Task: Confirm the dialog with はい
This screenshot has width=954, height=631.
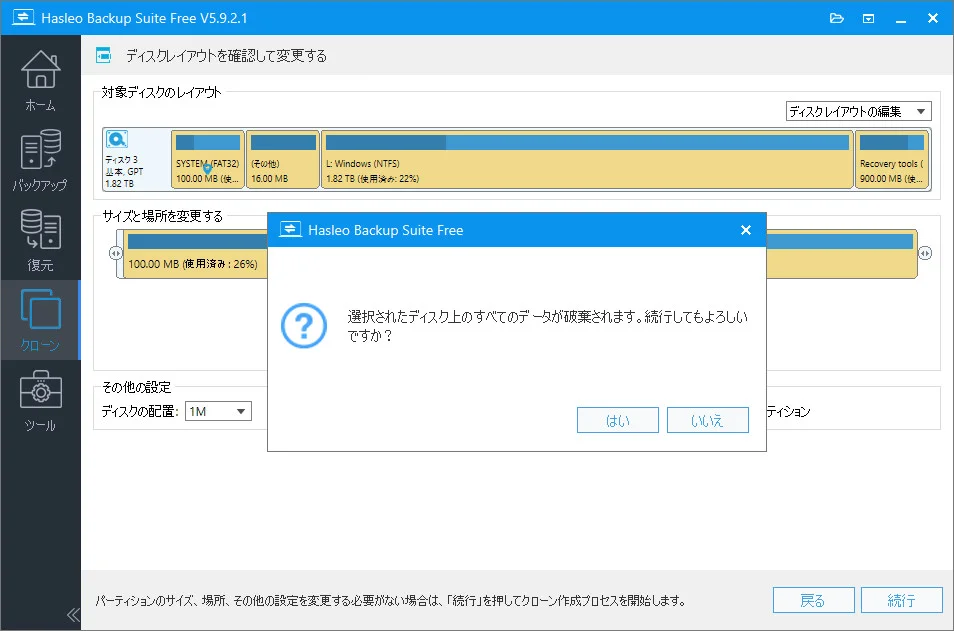Action: (618, 420)
